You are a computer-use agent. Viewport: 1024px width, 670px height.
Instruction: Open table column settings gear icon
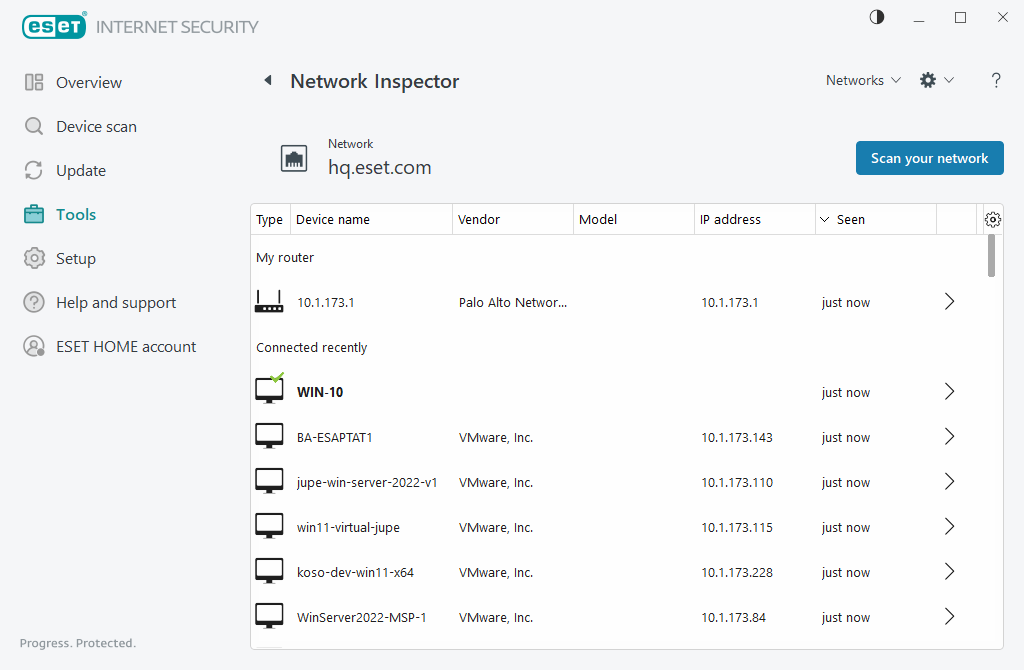point(993,219)
